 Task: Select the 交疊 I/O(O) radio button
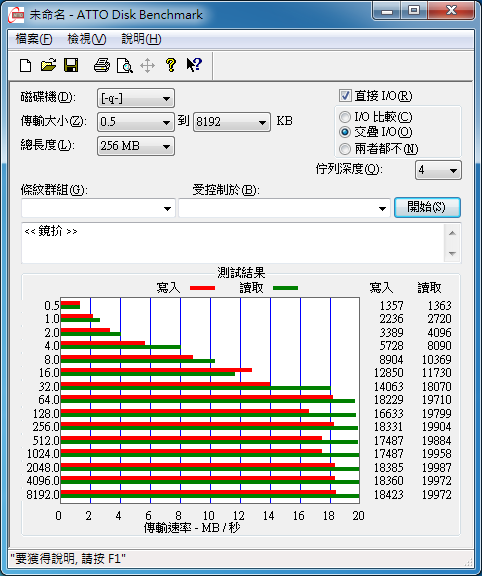345,132
